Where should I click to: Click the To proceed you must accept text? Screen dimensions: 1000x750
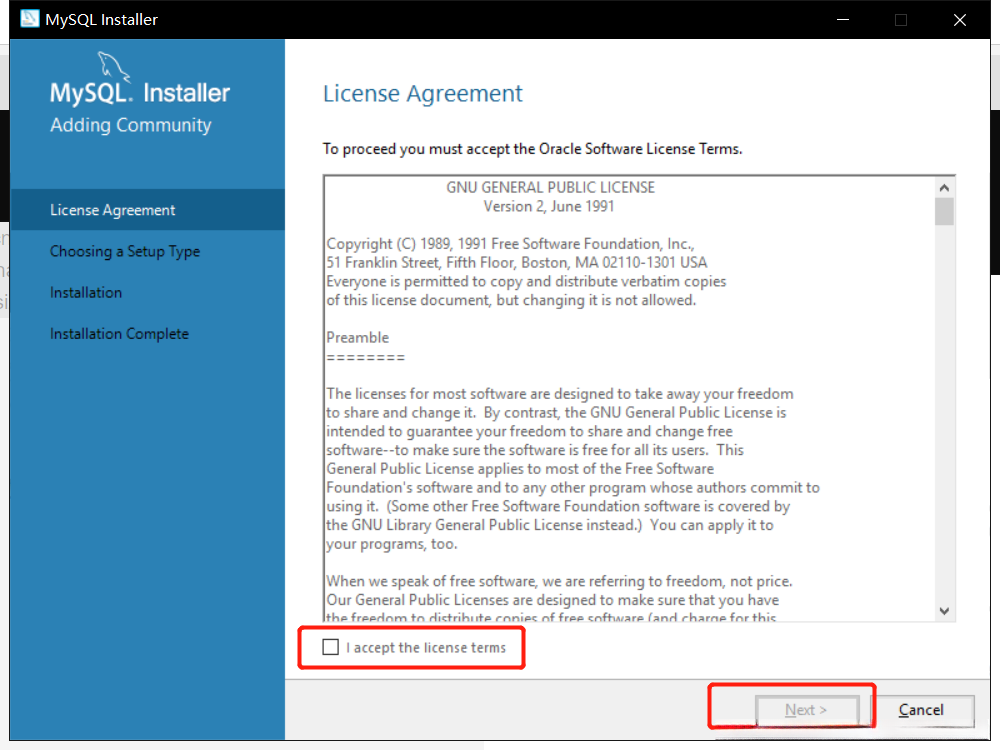pyautogui.click(x=533, y=149)
